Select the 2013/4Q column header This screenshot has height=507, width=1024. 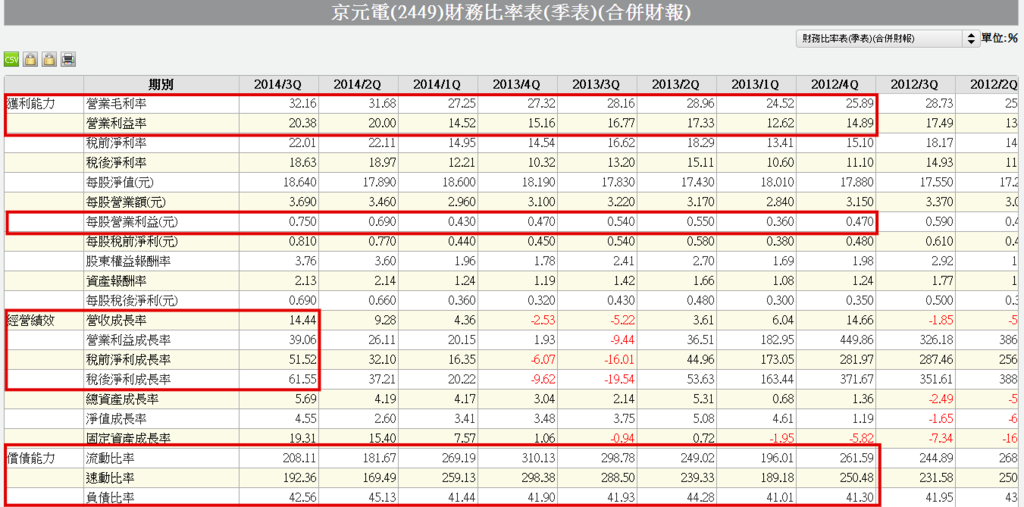click(x=517, y=85)
